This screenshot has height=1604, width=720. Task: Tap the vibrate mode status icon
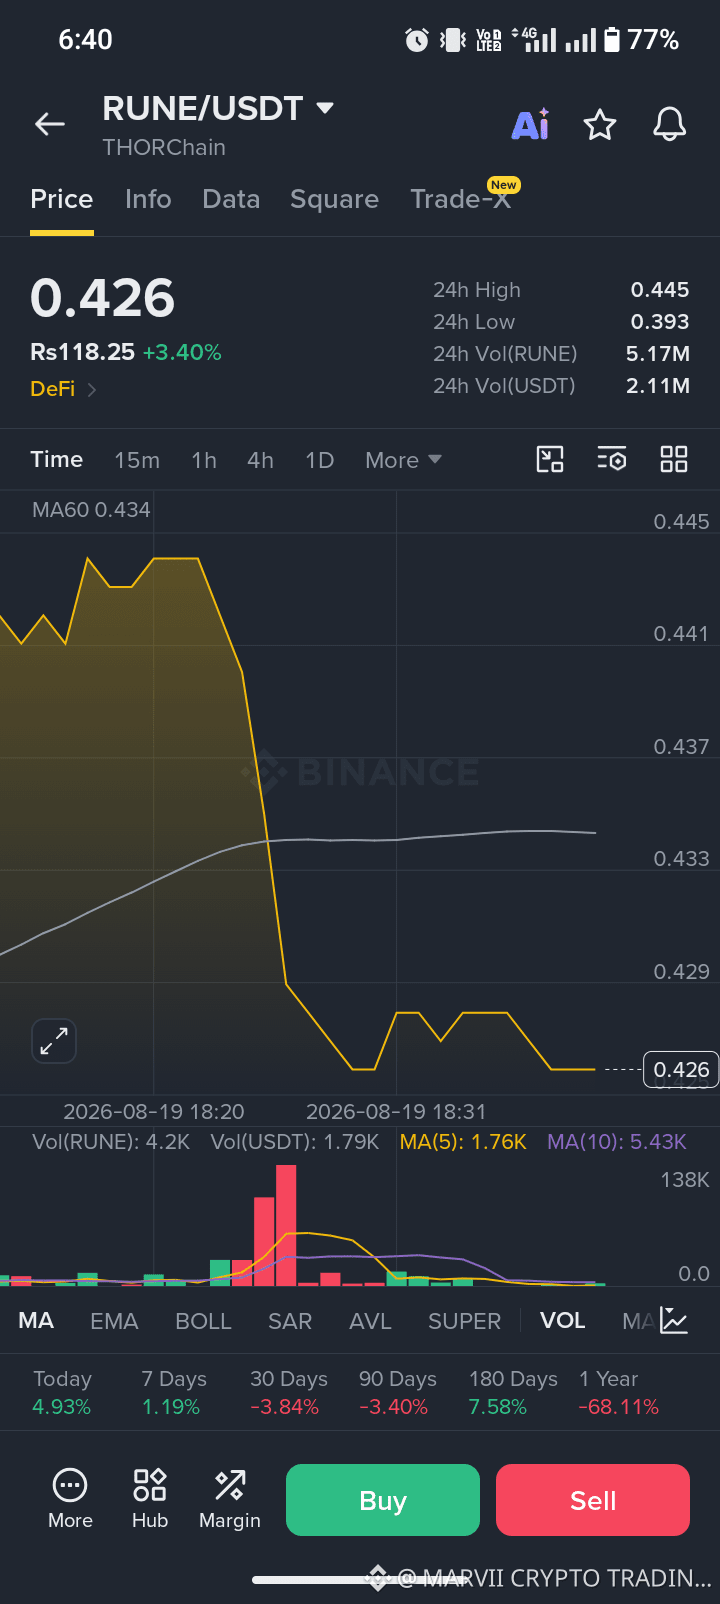[x=453, y=40]
